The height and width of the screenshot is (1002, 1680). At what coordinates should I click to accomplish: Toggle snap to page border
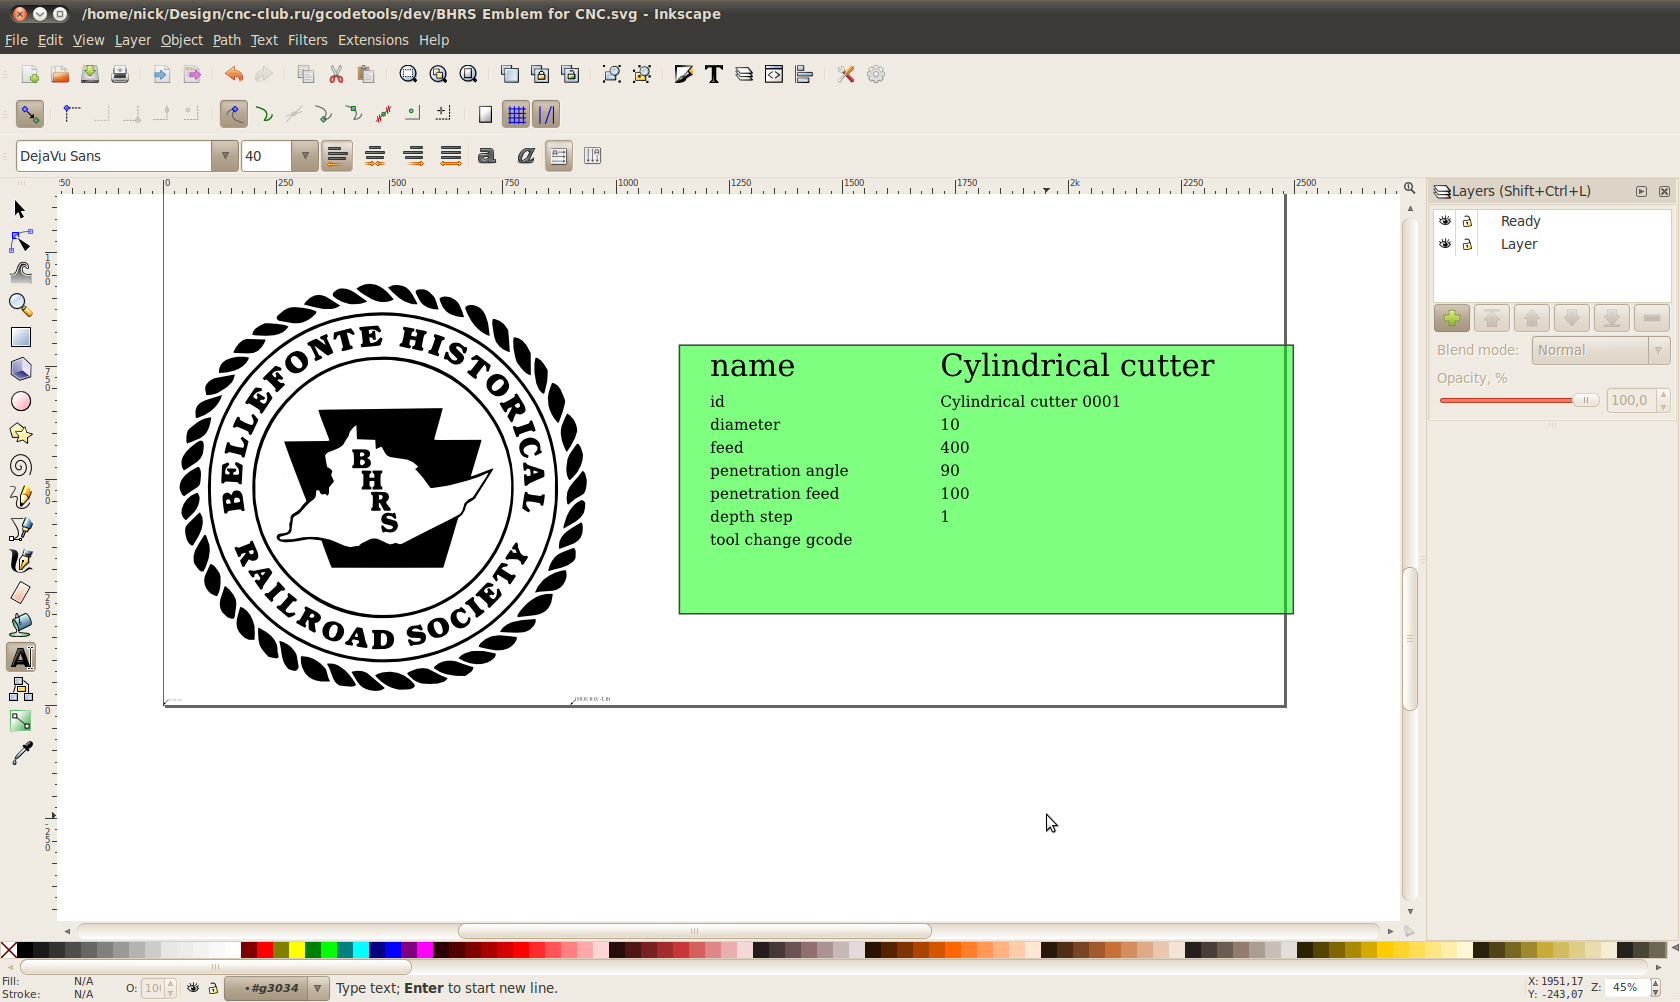(485, 114)
